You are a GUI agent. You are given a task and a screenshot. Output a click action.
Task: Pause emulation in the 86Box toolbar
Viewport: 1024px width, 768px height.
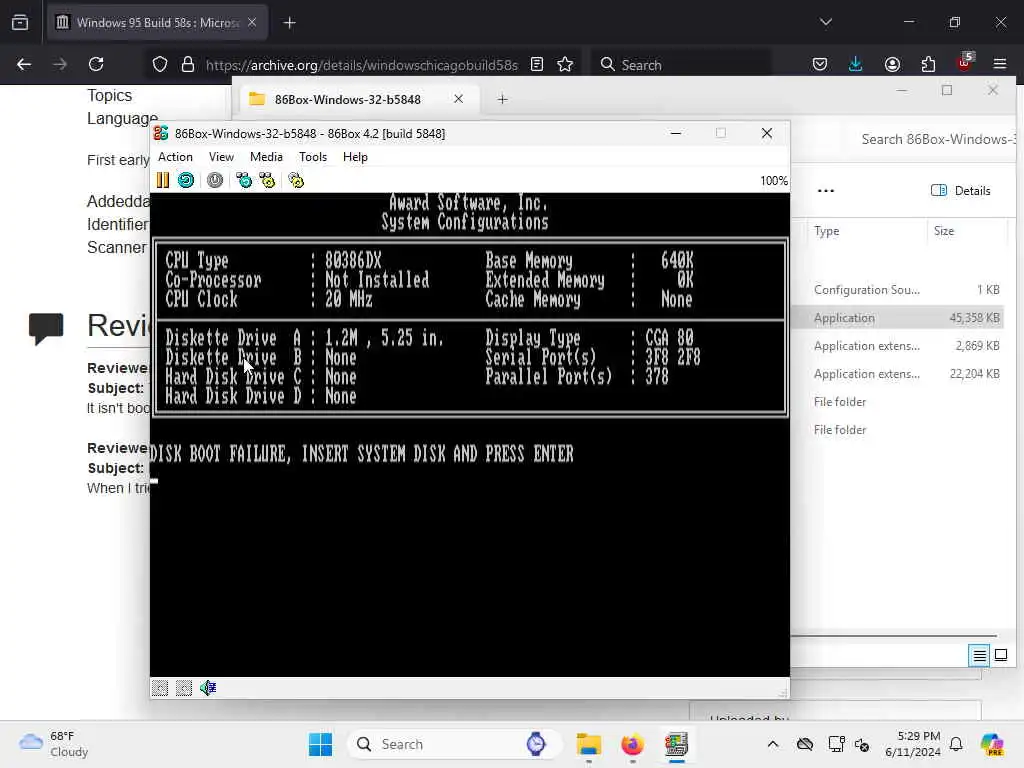[163, 180]
